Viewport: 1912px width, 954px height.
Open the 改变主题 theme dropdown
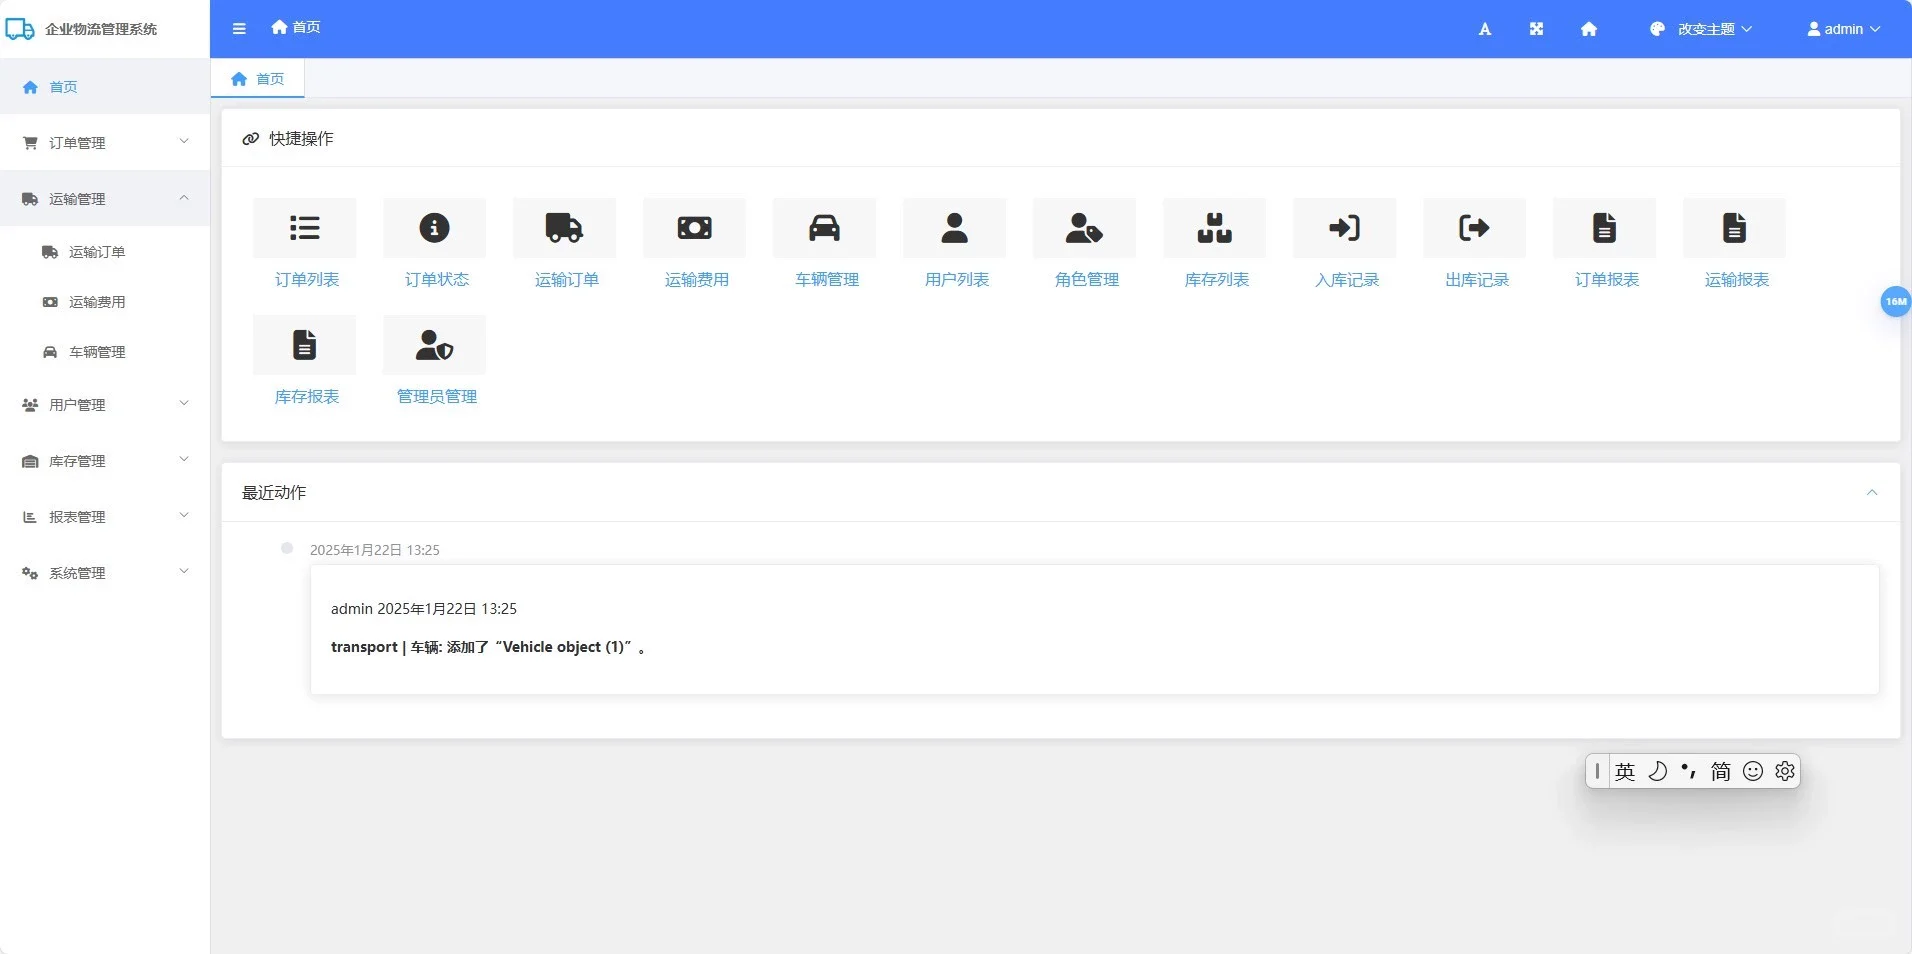[x=1701, y=29]
